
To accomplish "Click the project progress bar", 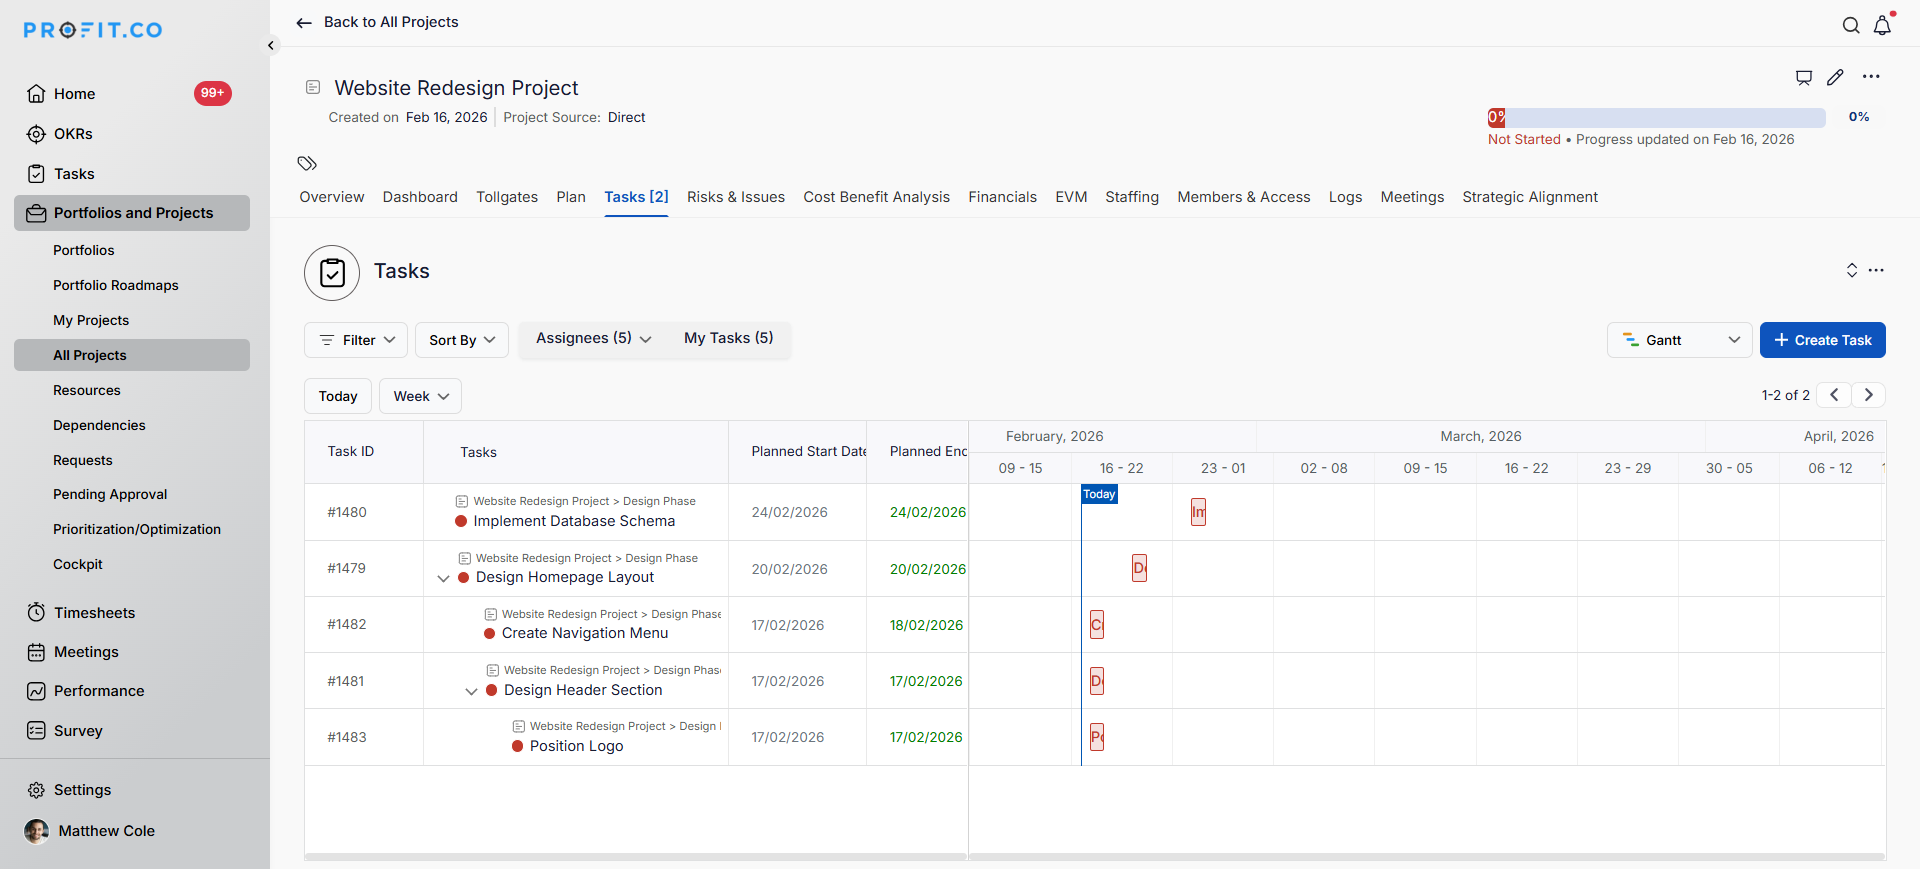I will pos(1657,117).
